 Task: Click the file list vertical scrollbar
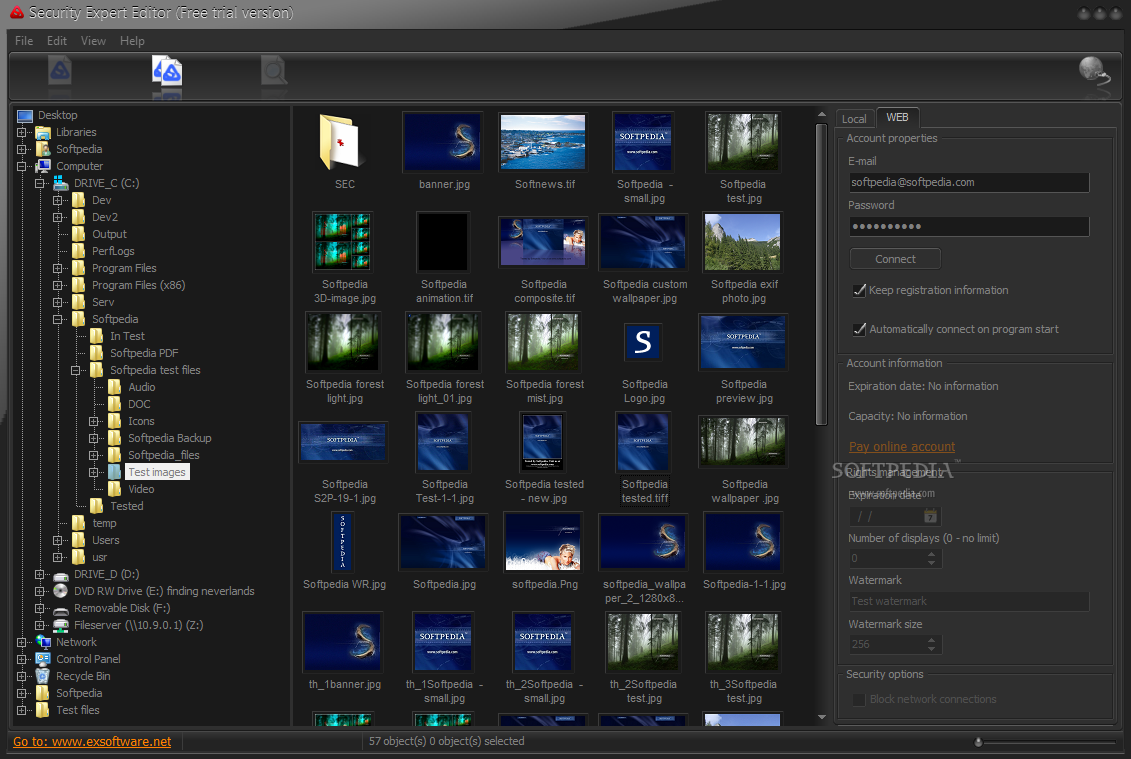tap(822, 275)
